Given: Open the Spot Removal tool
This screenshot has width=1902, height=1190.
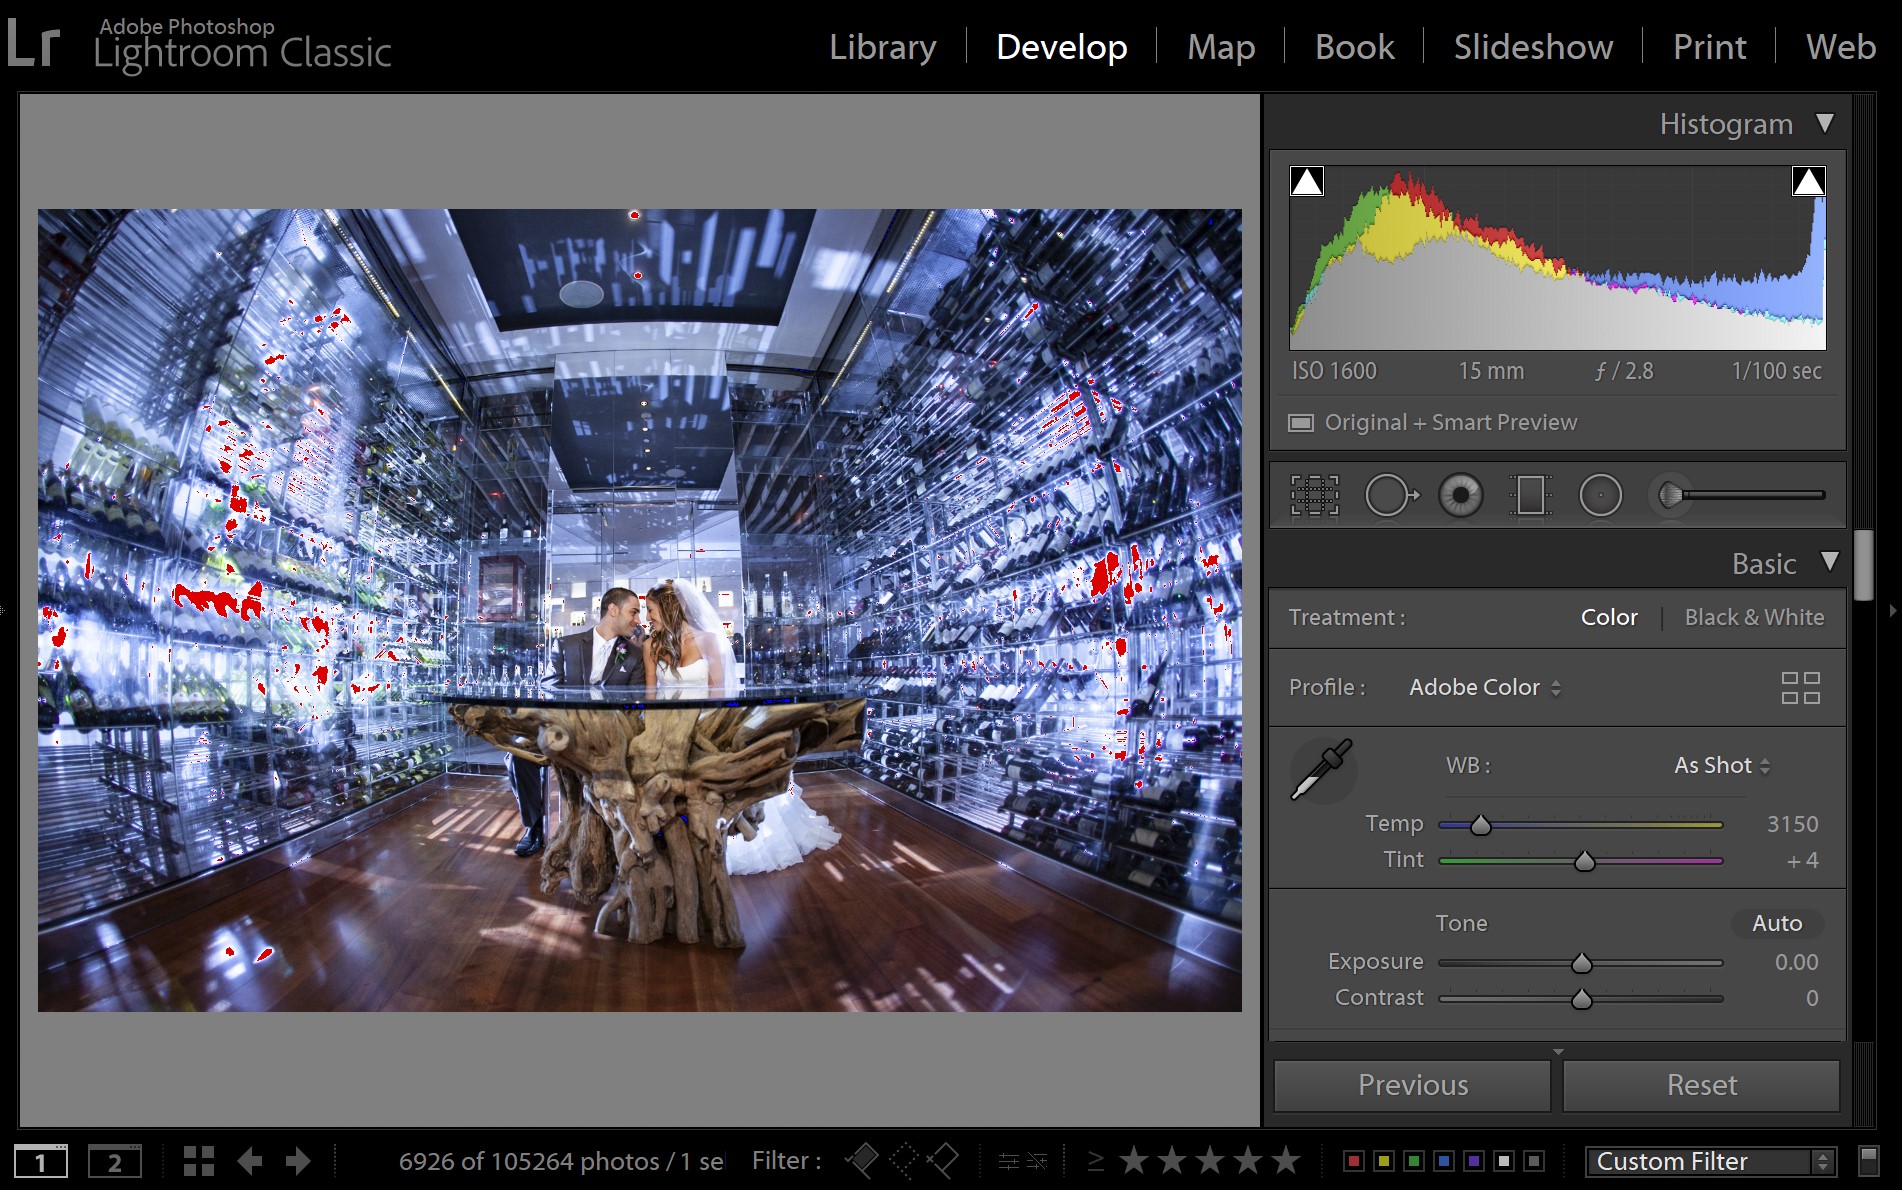Looking at the screenshot, I should pyautogui.click(x=1389, y=493).
